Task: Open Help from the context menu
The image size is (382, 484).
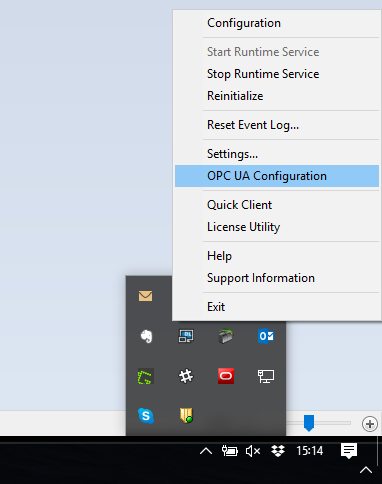Action: (x=277, y=256)
